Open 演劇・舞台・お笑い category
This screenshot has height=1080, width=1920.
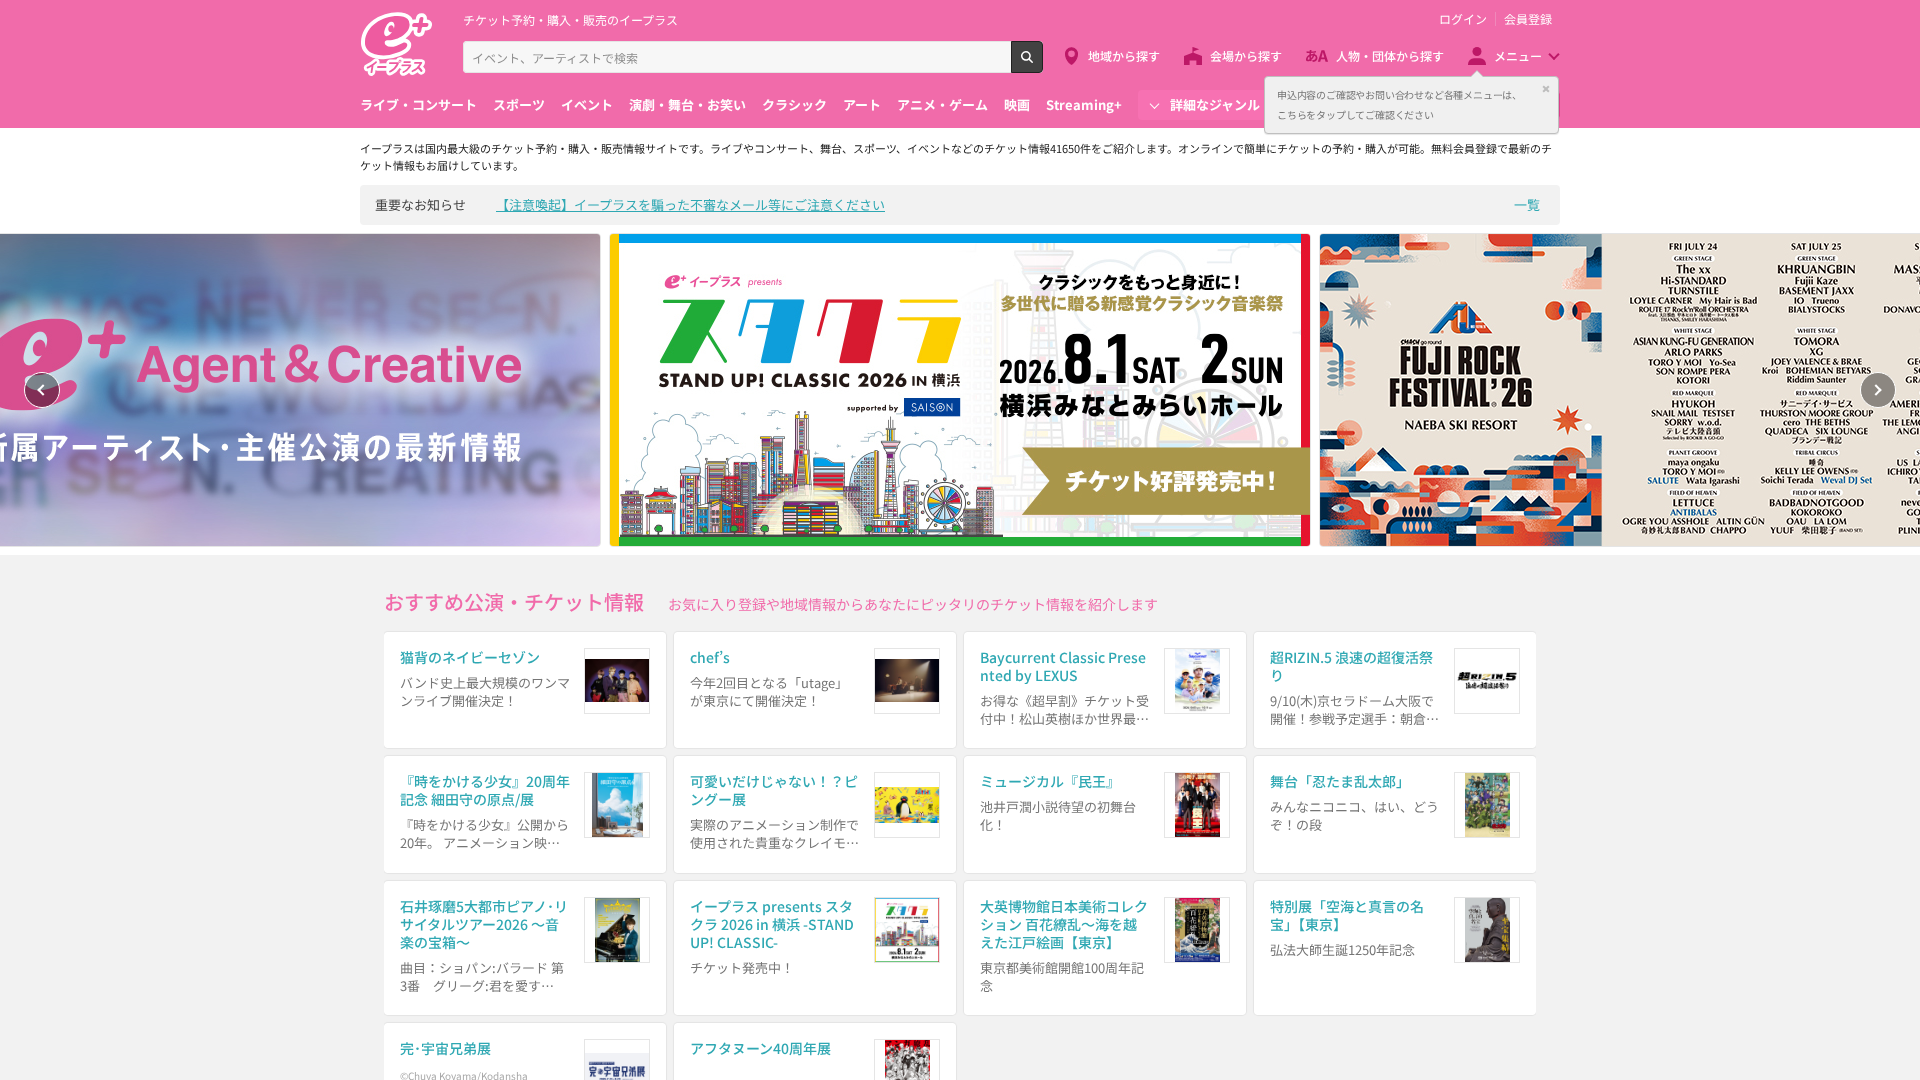[x=687, y=105]
